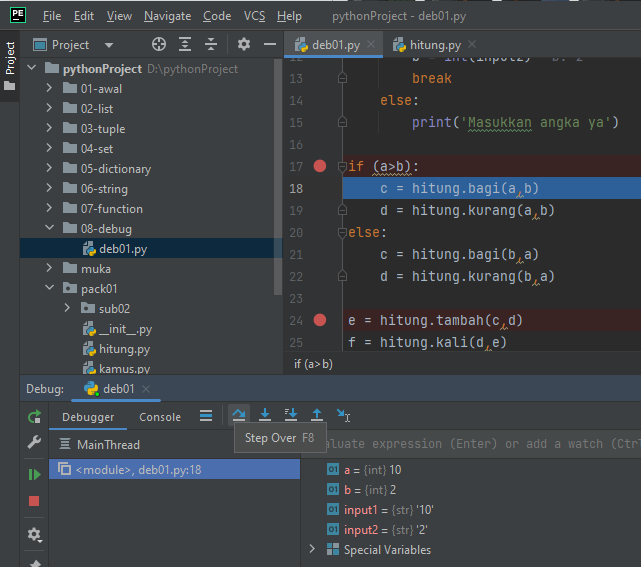
Task: Open the Project view dropdown arrow
Action: click(109, 45)
